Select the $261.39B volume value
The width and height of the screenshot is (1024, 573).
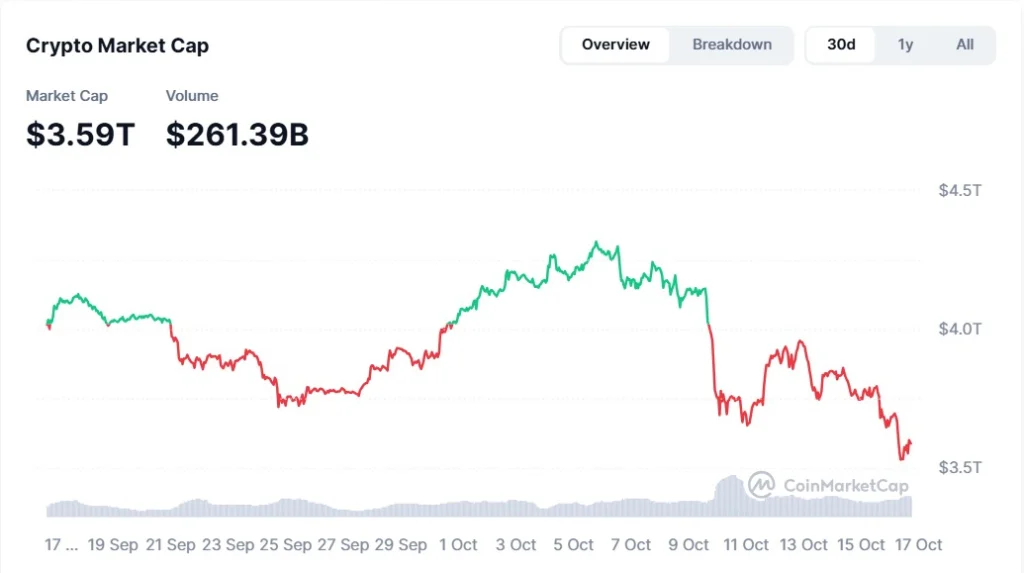237,134
